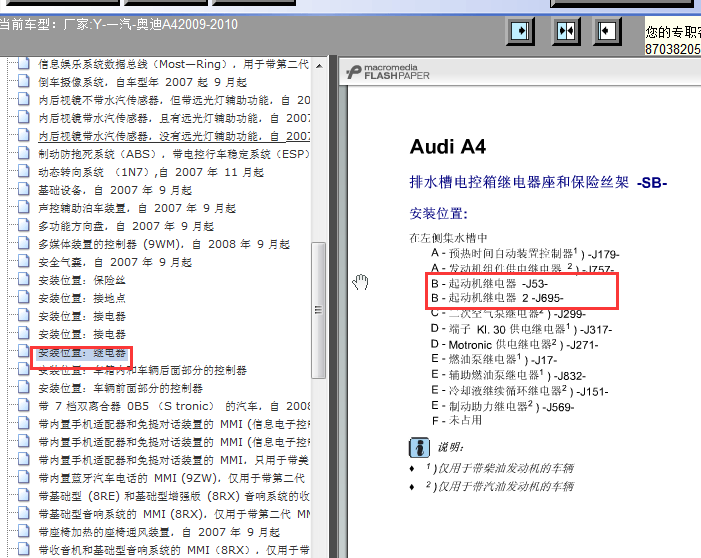This screenshot has width=701, height=558.
Task: Click line B - 起动机继电器 -J53-
Action: click(x=489, y=283)
